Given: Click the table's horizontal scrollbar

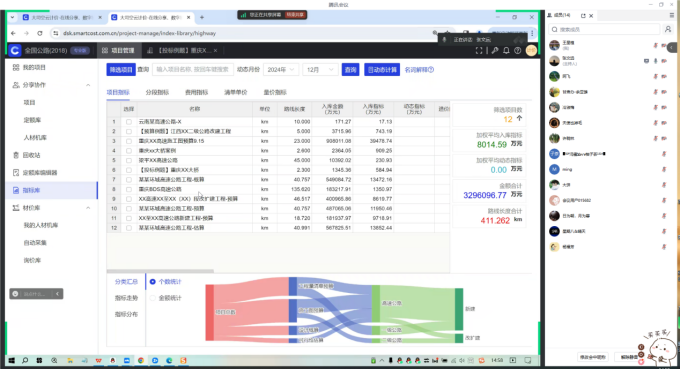Looking at the screenshot, I should [x=160, y=271].
